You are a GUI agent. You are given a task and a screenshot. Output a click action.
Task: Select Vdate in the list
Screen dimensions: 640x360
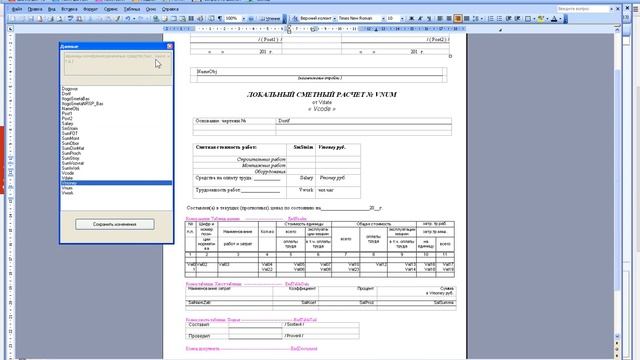67,178
